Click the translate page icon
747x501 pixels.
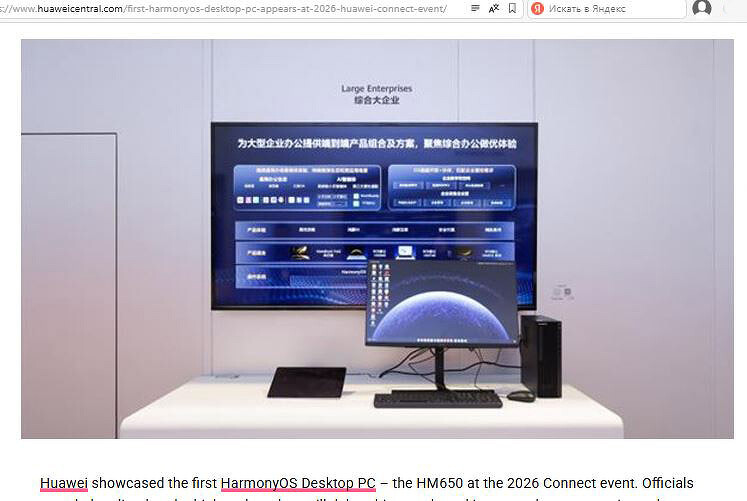pyautogui.click(x=494, y=8)
